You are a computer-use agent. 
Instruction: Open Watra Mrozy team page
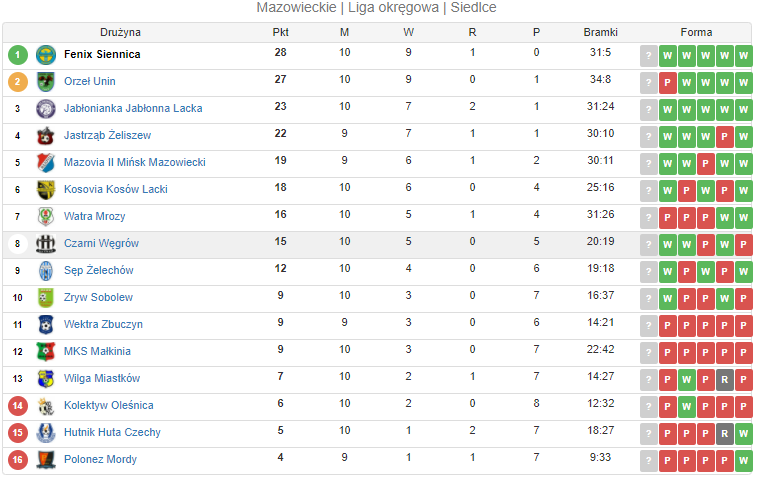(95, 216)
